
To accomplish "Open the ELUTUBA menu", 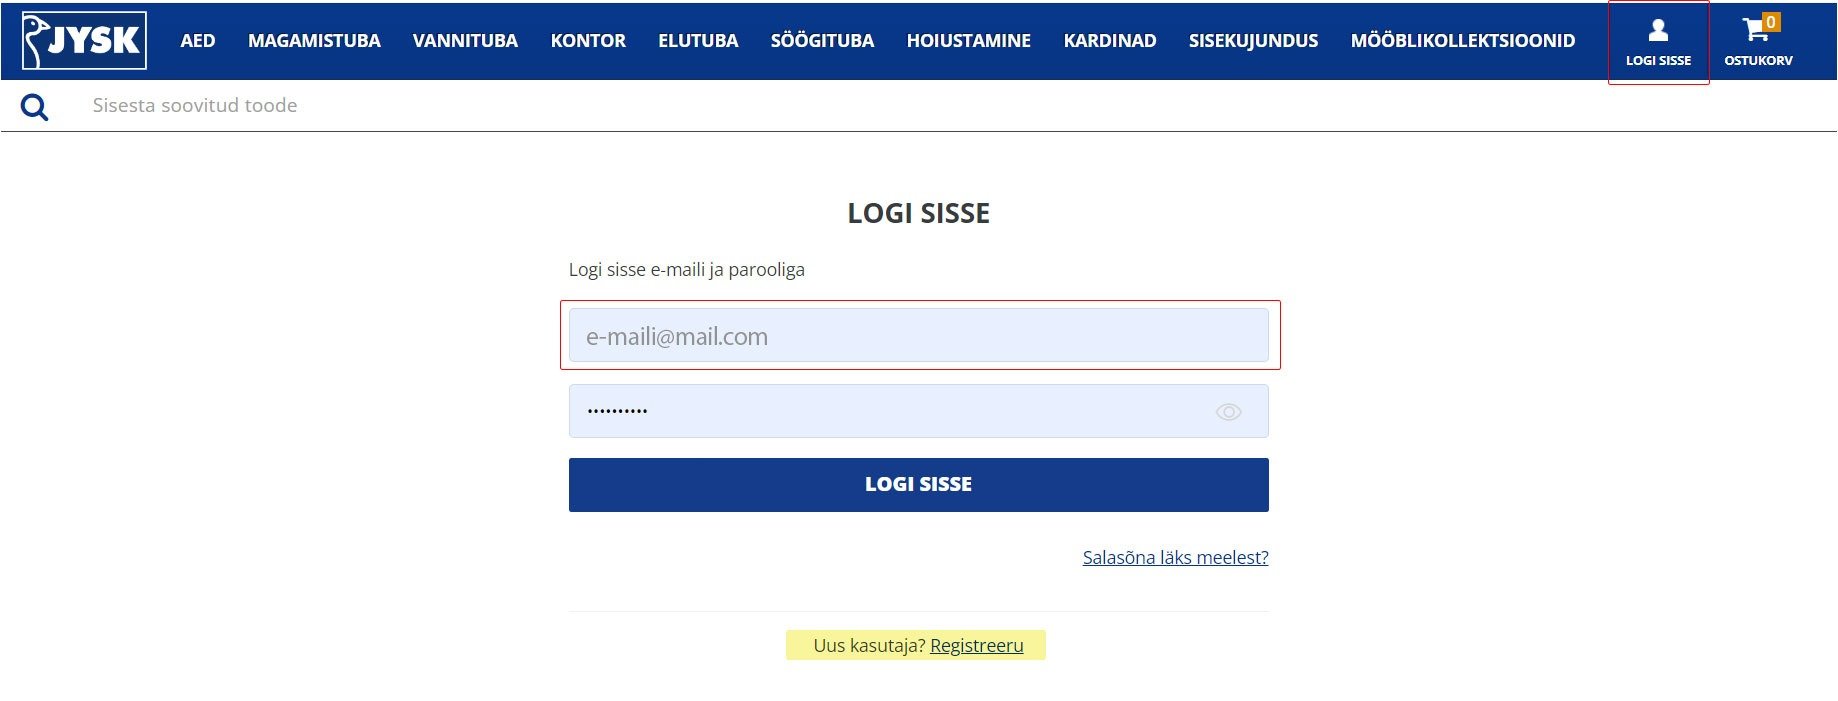I will [x=698, y=41].
